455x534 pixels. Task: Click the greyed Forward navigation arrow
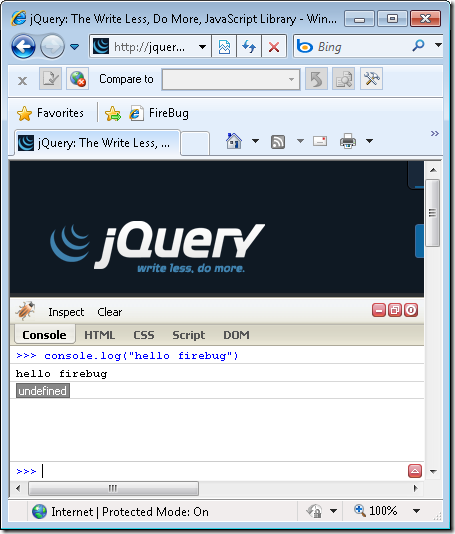tap(52, 46)
